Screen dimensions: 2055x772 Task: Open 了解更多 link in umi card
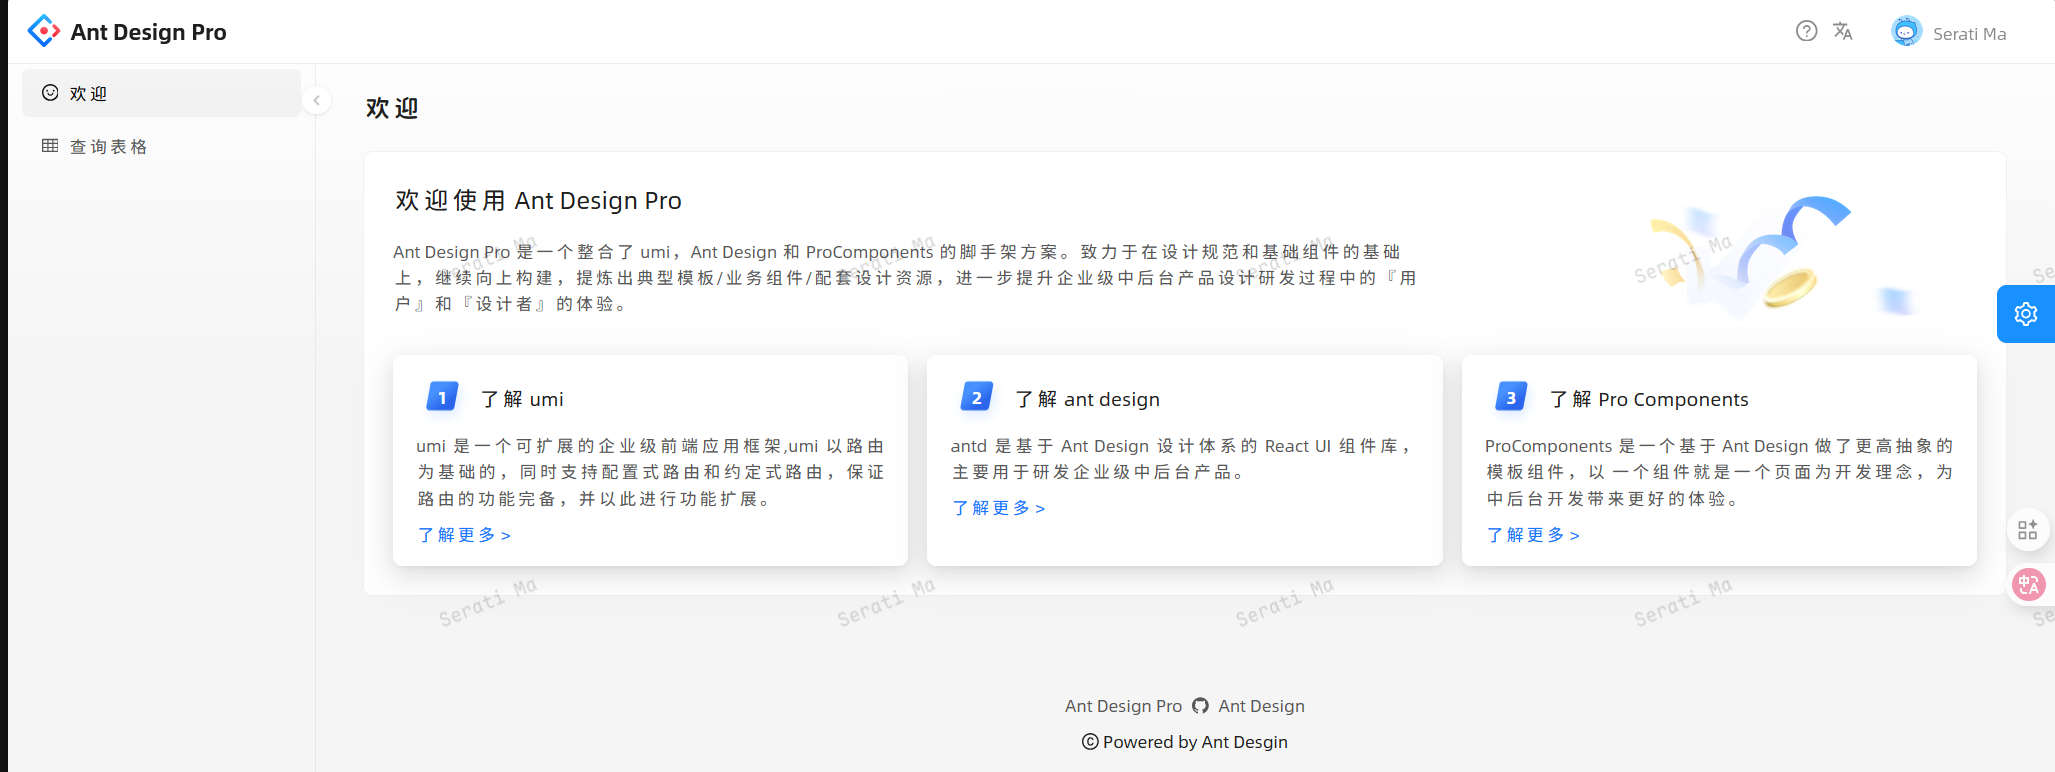464,535
